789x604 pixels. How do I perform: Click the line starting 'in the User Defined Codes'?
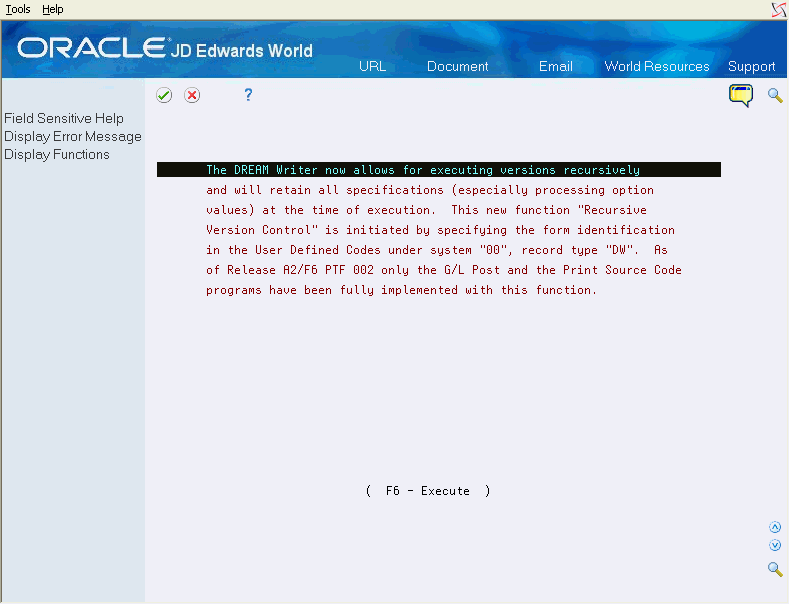click(437, 250)
